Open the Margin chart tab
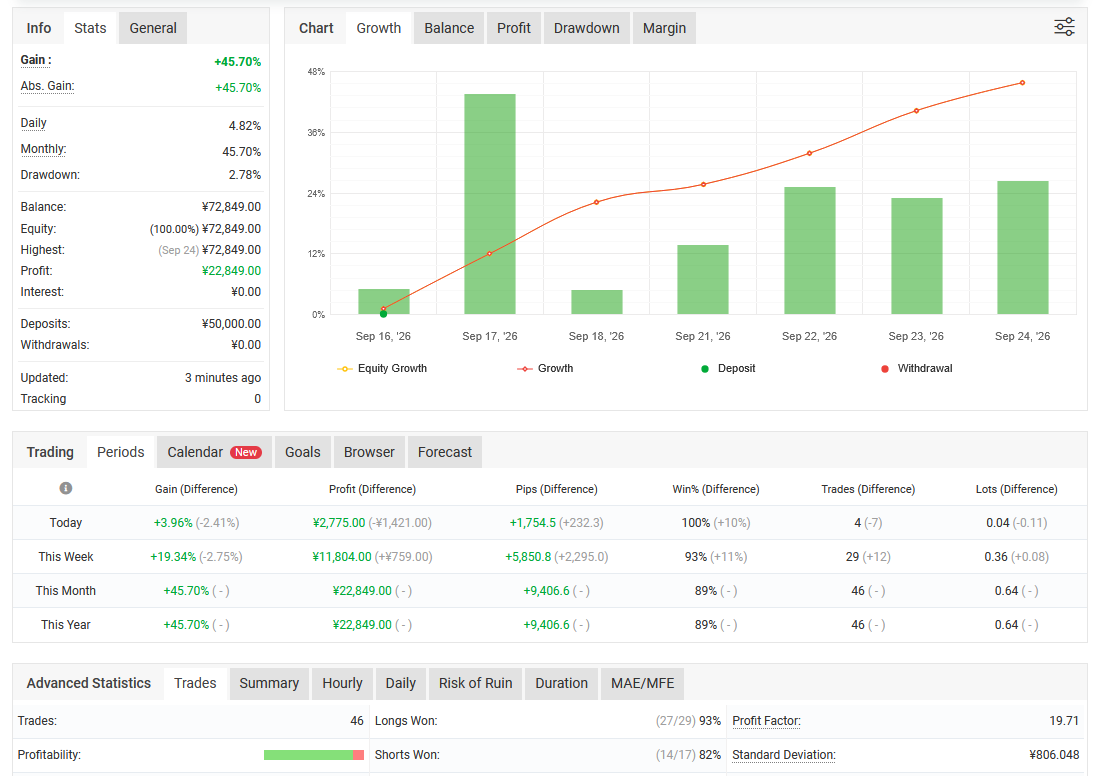 (x=664, y=28)
